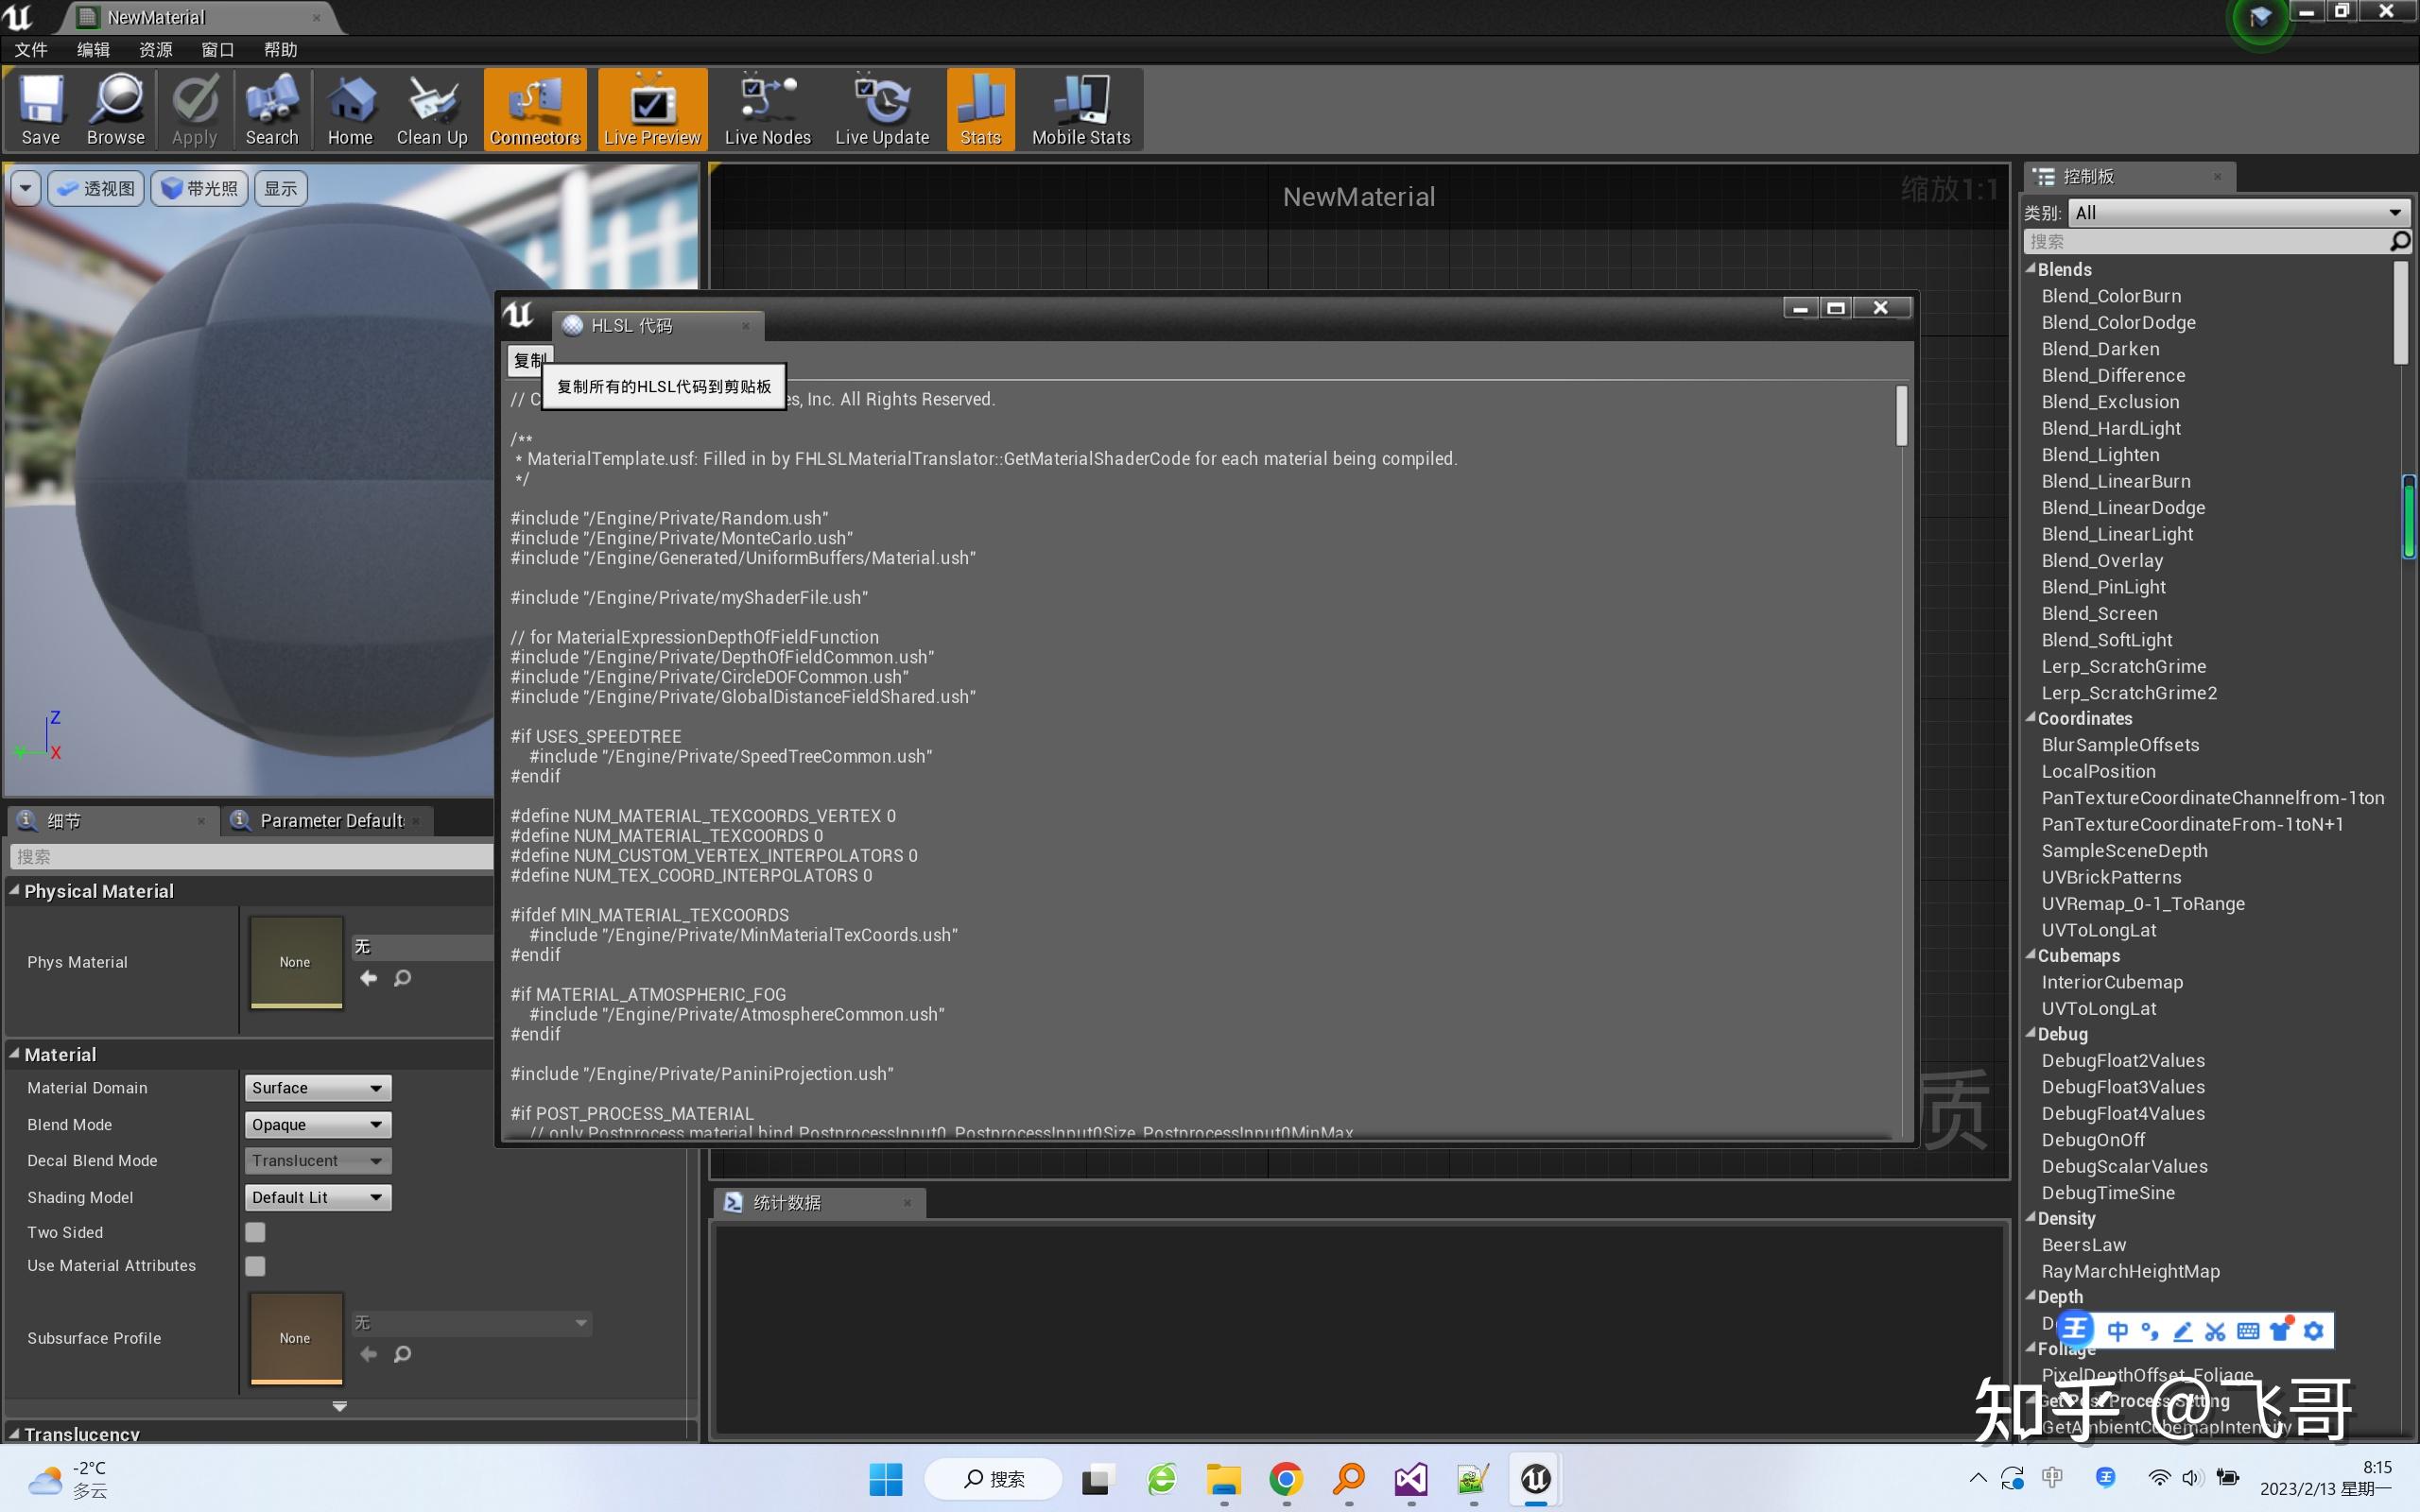Collapse the Debug category
The width and height of the screenshot is (2420, 1512).
[2030, 1034]
